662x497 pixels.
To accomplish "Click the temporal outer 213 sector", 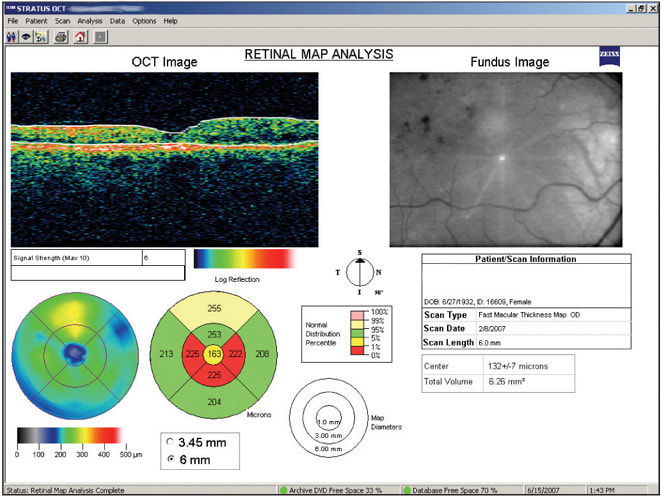I will point(166,354).
